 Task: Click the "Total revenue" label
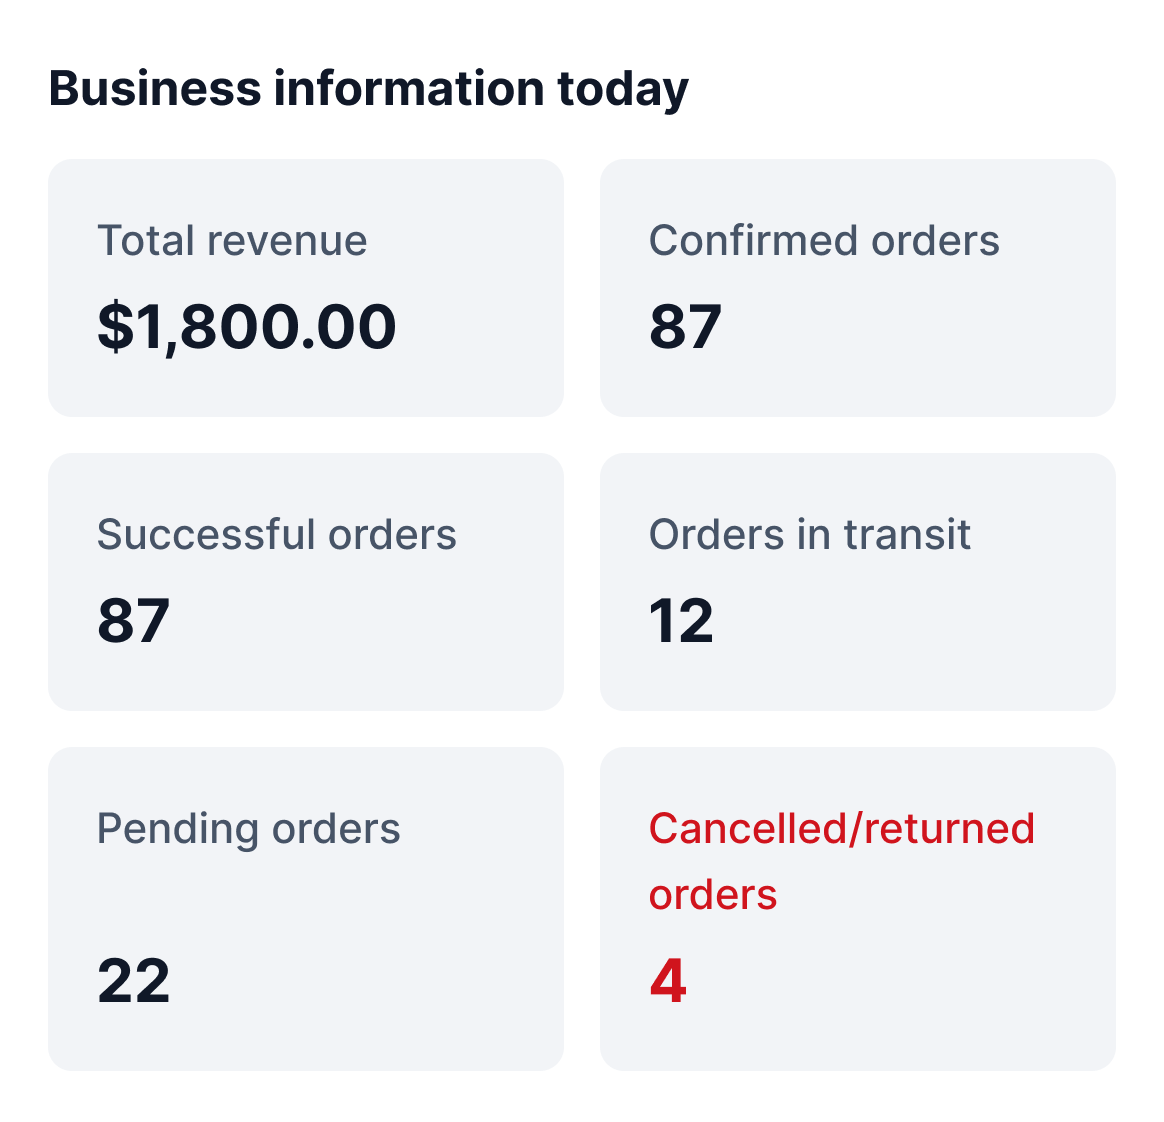click(x=232, y=241)
